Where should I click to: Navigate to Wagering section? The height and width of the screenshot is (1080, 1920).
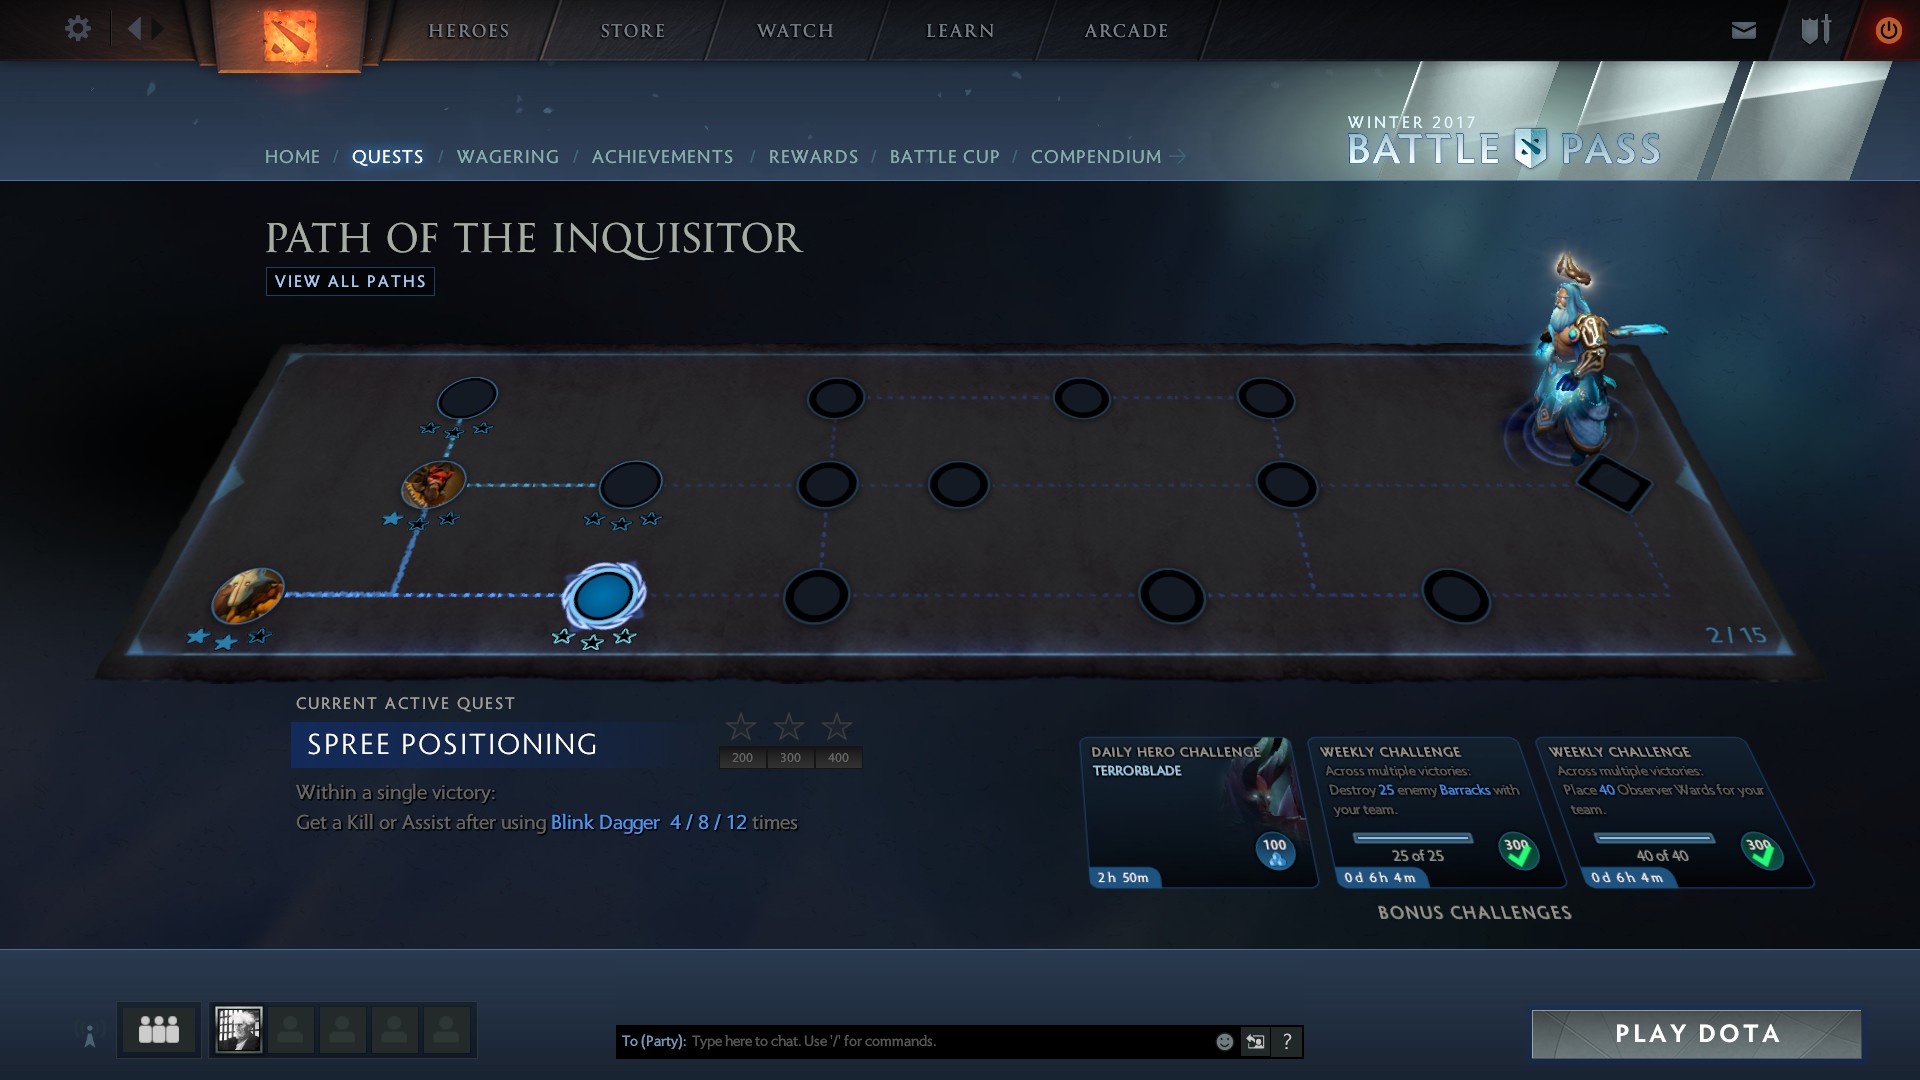click(508, 156)
